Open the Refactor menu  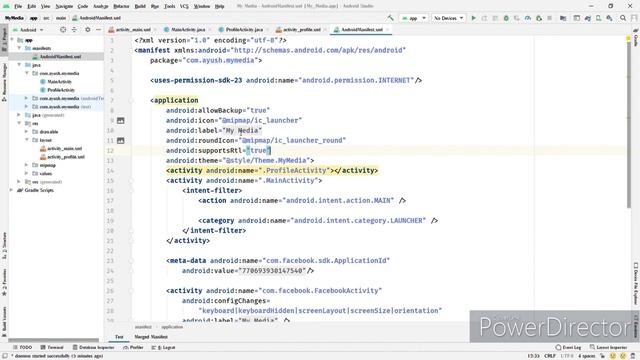pos(121,6)
